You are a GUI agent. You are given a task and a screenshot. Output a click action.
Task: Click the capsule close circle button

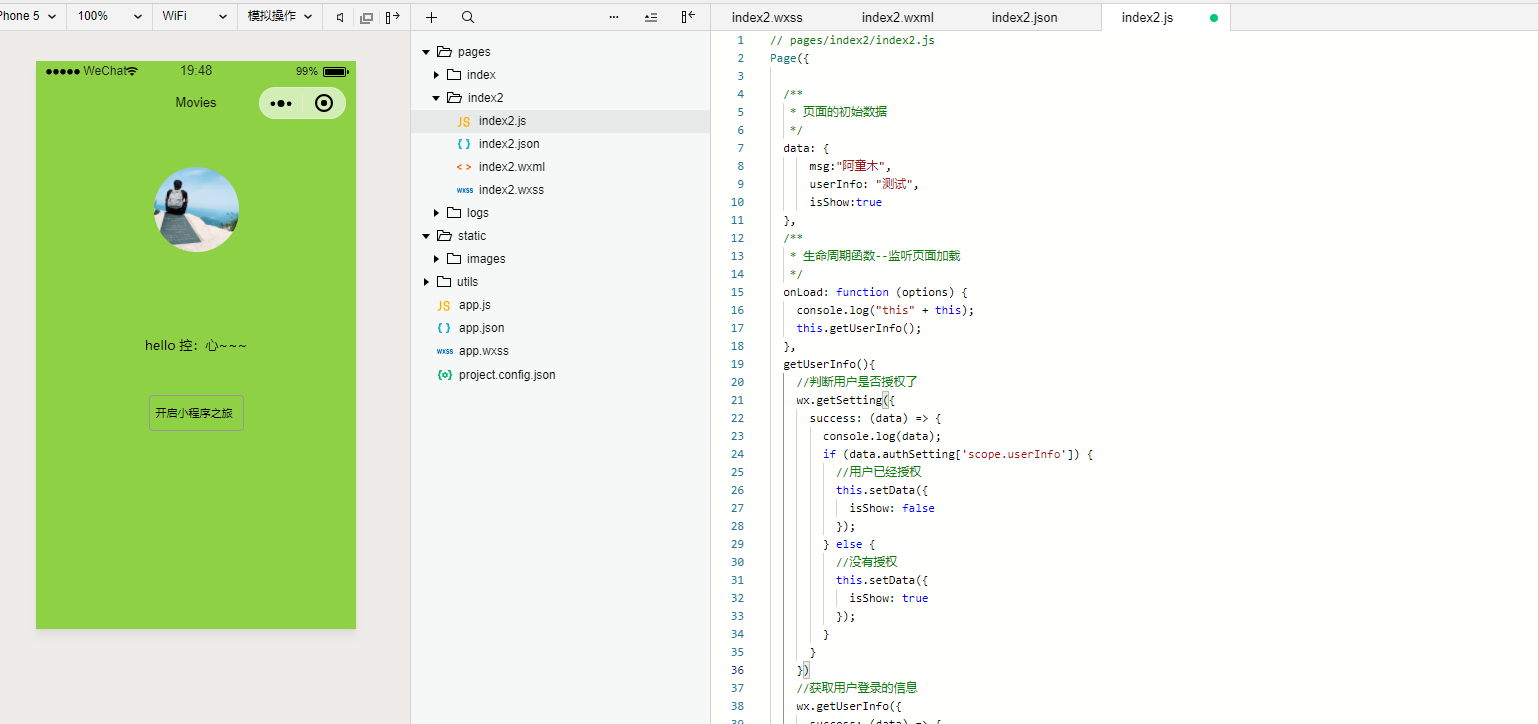click(323, 103)
